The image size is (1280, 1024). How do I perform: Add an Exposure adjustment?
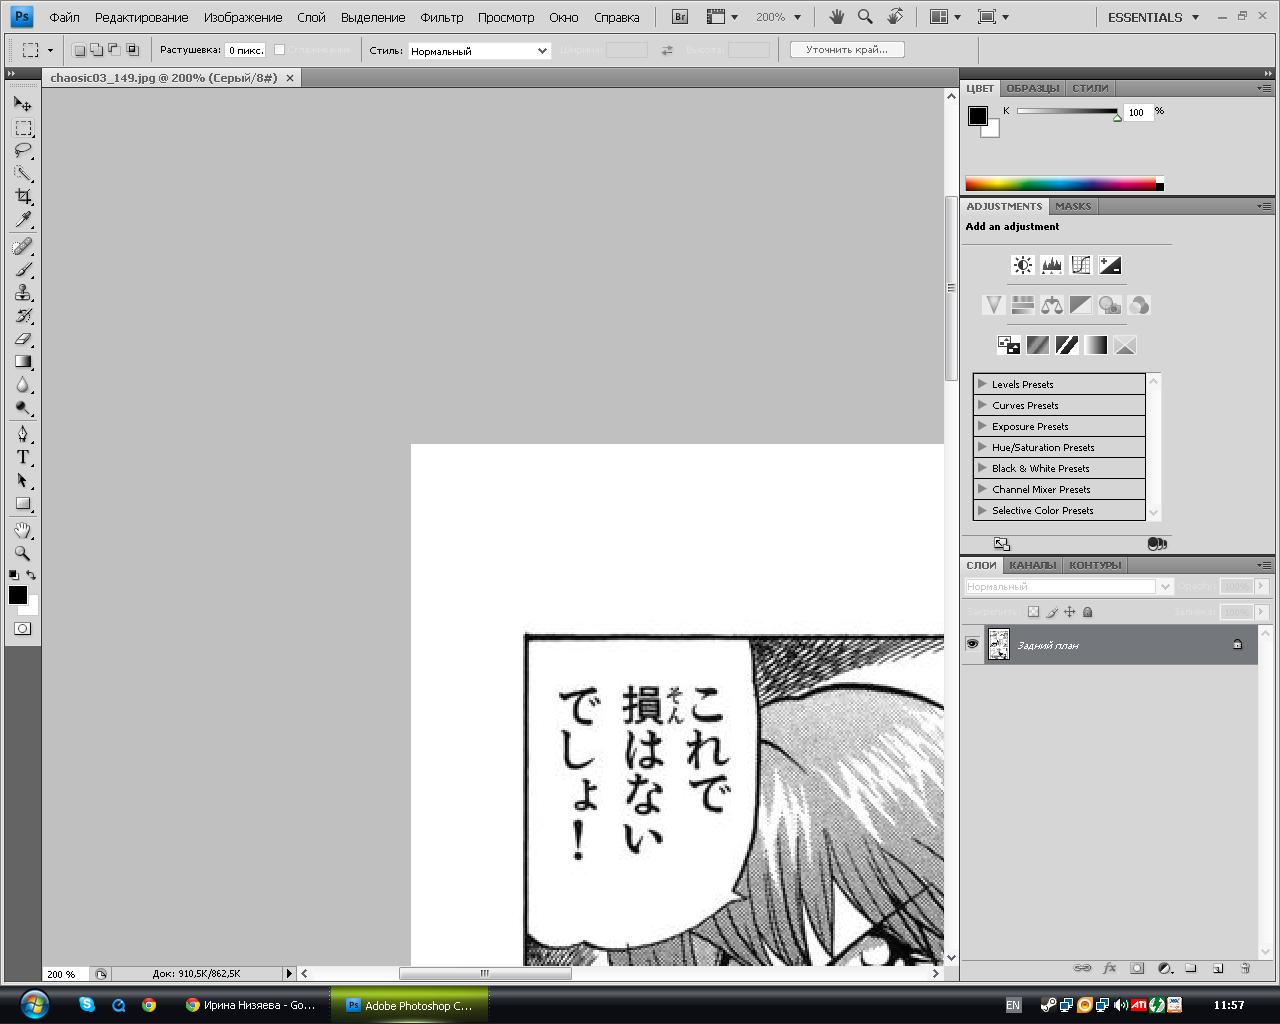pos(1110,265)
